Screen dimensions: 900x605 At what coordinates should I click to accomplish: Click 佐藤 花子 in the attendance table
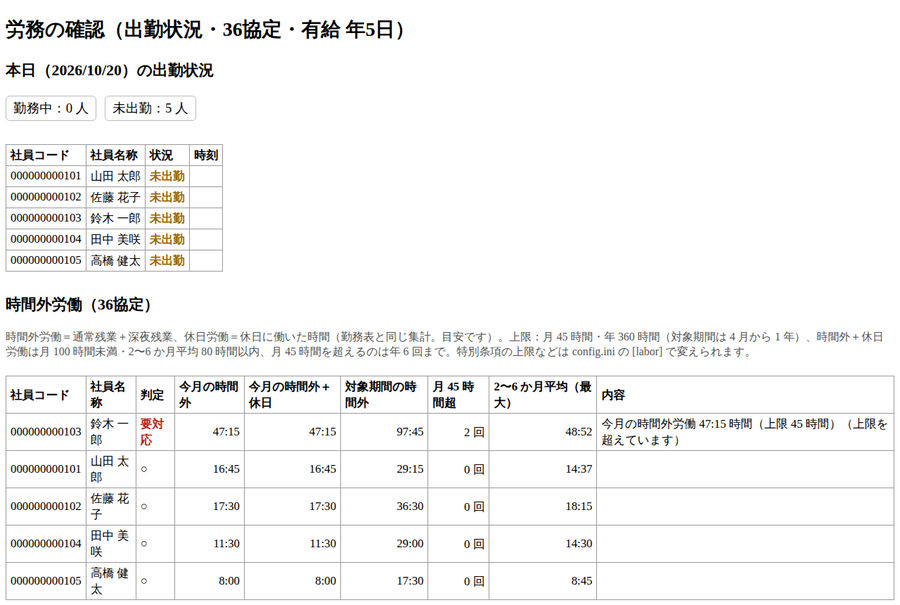coord(115,197)
